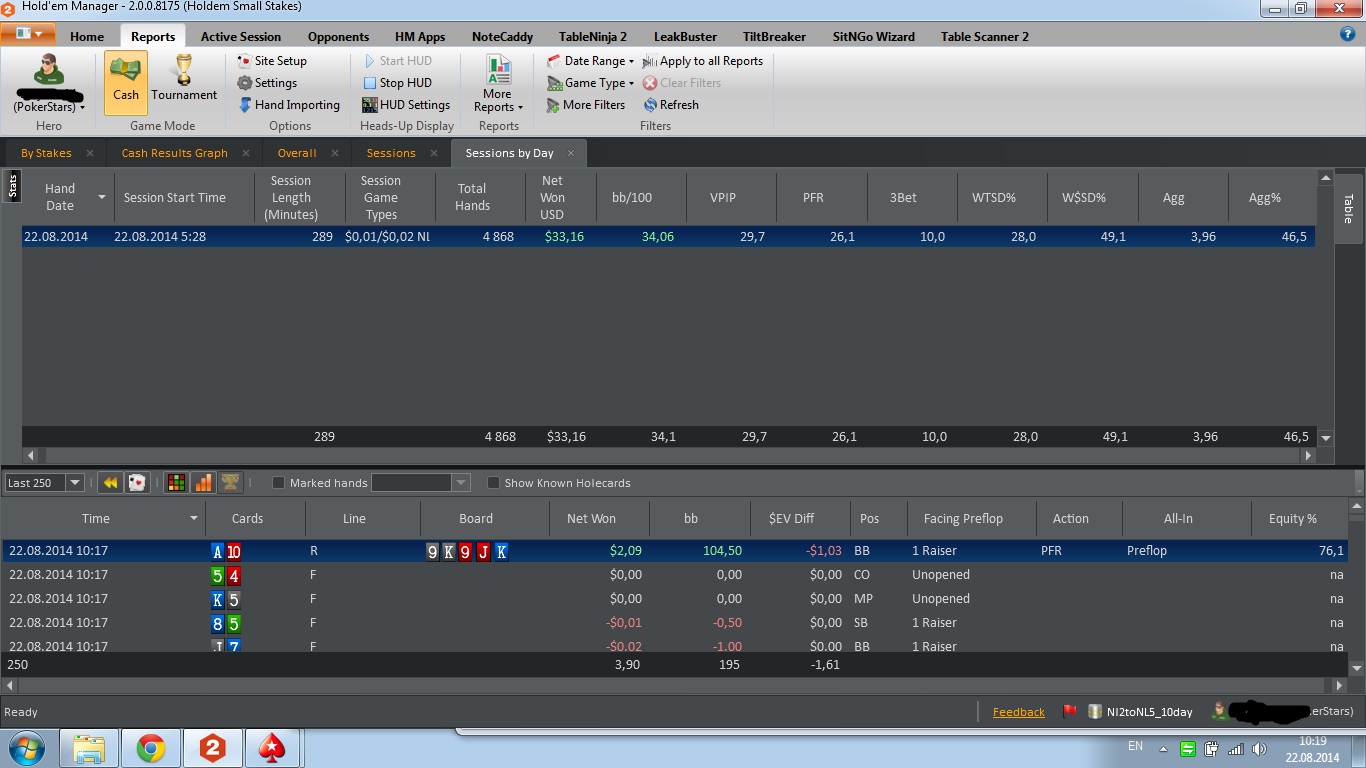Image resolution: width=1366 pixels, height=768 pixels.
Task: Click the NI2toNL5_10day database icon
Action: [x=1095, y=712]
